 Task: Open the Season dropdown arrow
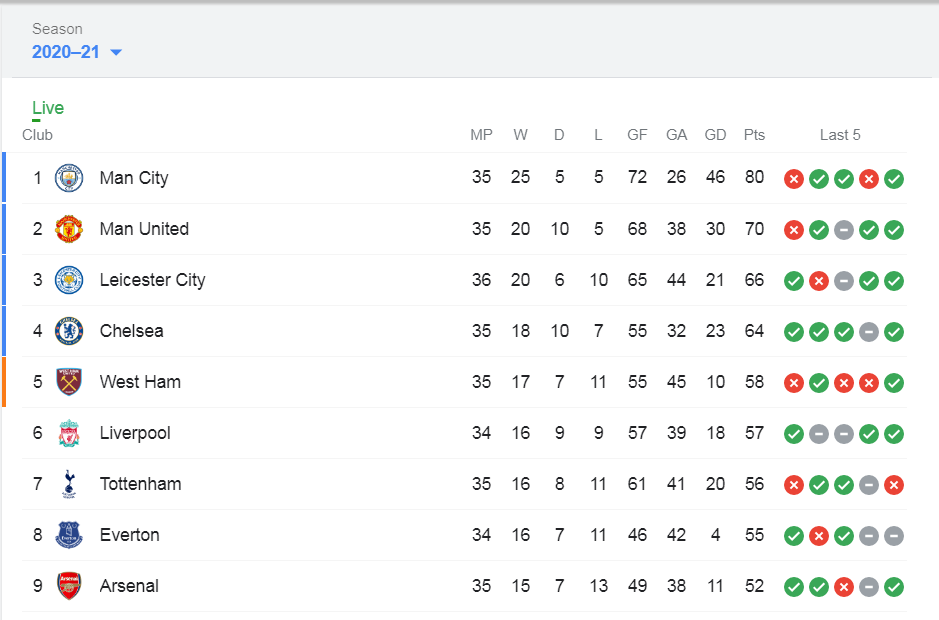pyautogui.click(x=116, y=53)
